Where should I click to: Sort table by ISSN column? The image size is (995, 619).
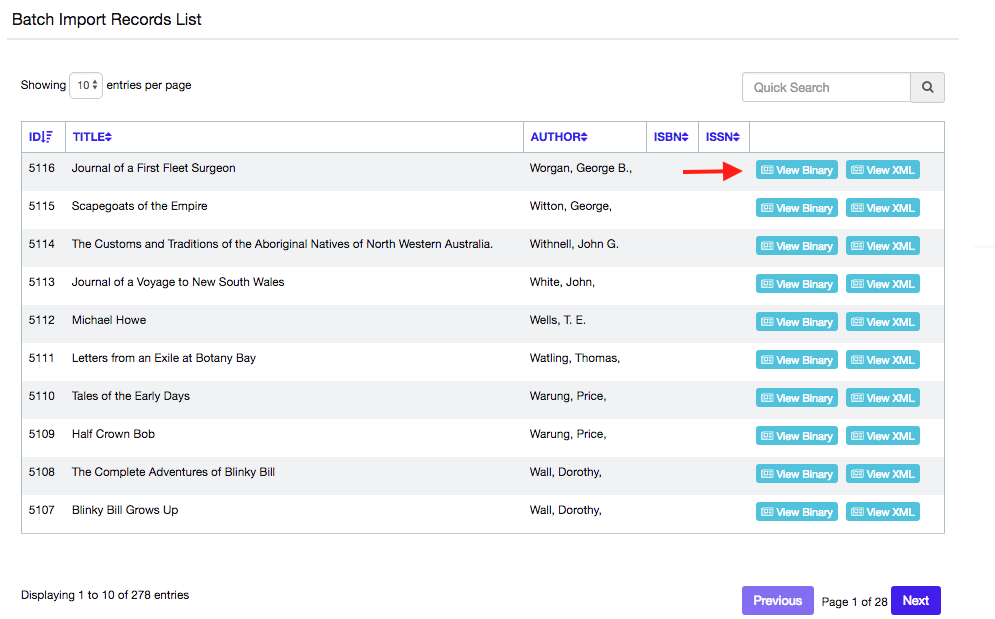coord(723,137)
